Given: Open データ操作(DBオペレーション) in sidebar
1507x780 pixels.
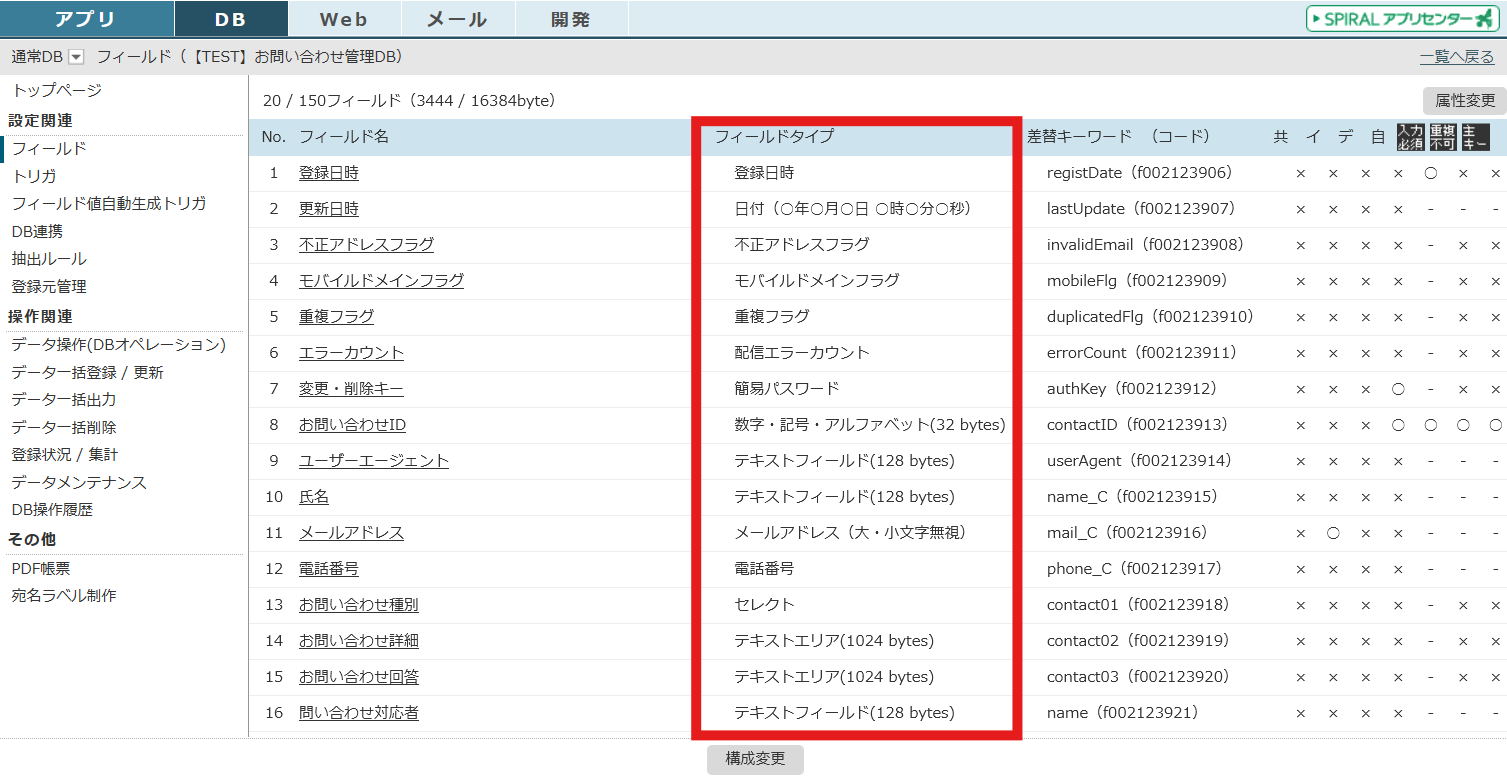Looking at the screenshot, I should tap(118, 345).
